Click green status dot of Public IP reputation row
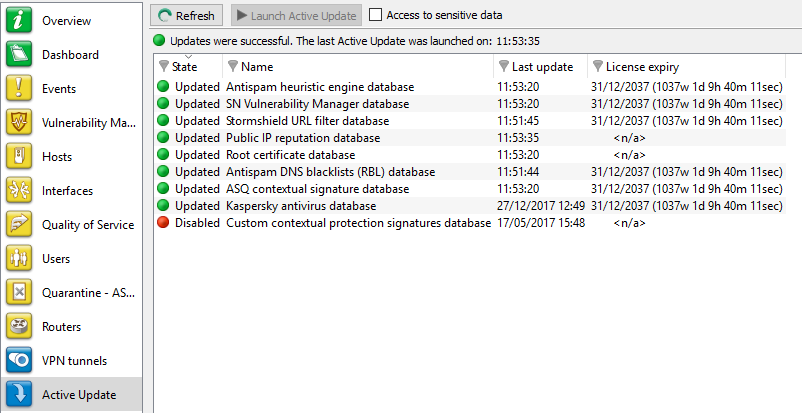 tap(163, 138)
